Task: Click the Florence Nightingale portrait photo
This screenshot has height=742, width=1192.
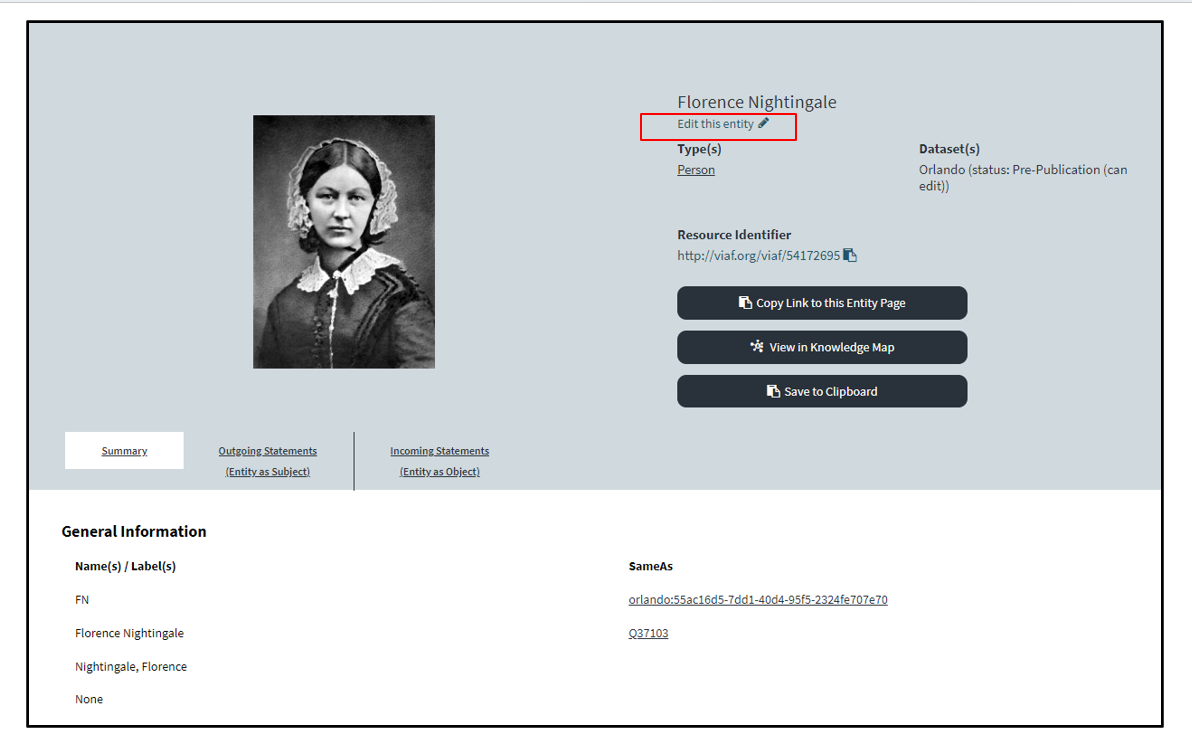Action: click(343, 241)
